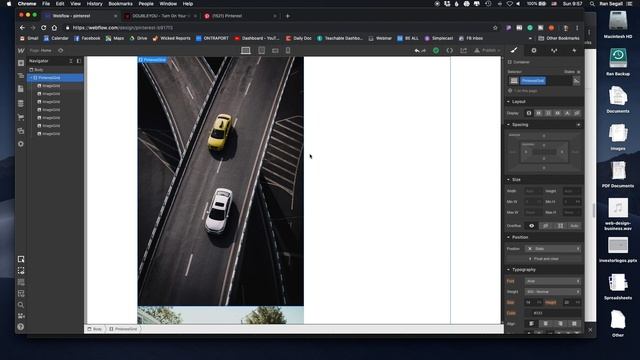Open History in the macOS menu bar
This screenshot has height=360, width=640.
95,4
